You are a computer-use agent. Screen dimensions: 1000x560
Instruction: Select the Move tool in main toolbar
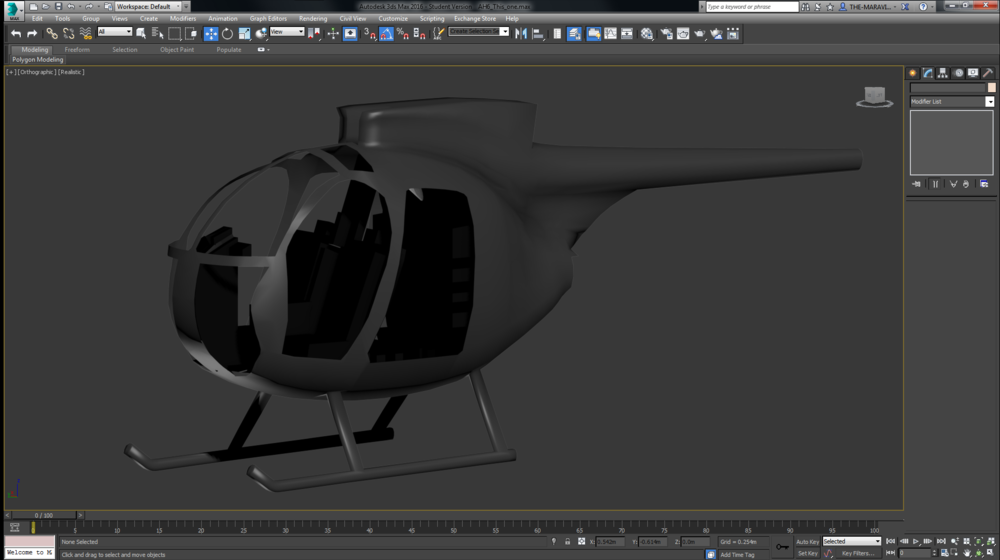tap(211, 34)
